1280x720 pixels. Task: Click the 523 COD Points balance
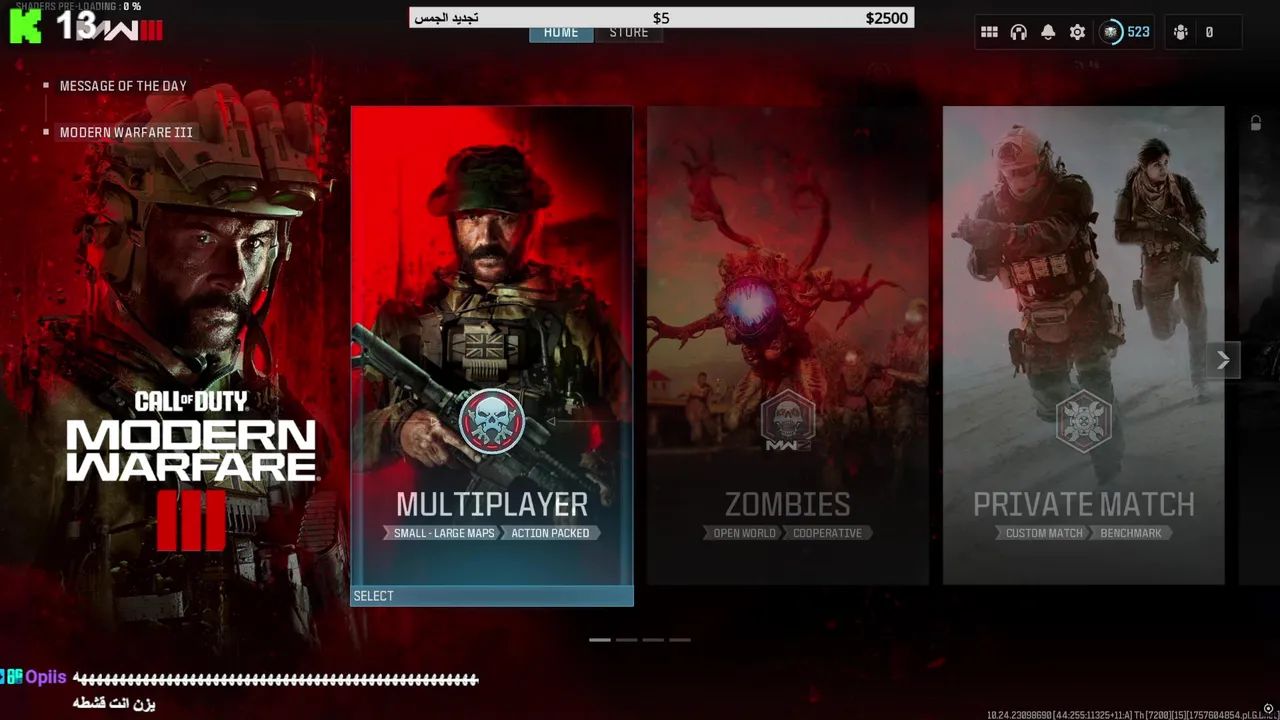pyautogui.click(x=1138, y=32)
